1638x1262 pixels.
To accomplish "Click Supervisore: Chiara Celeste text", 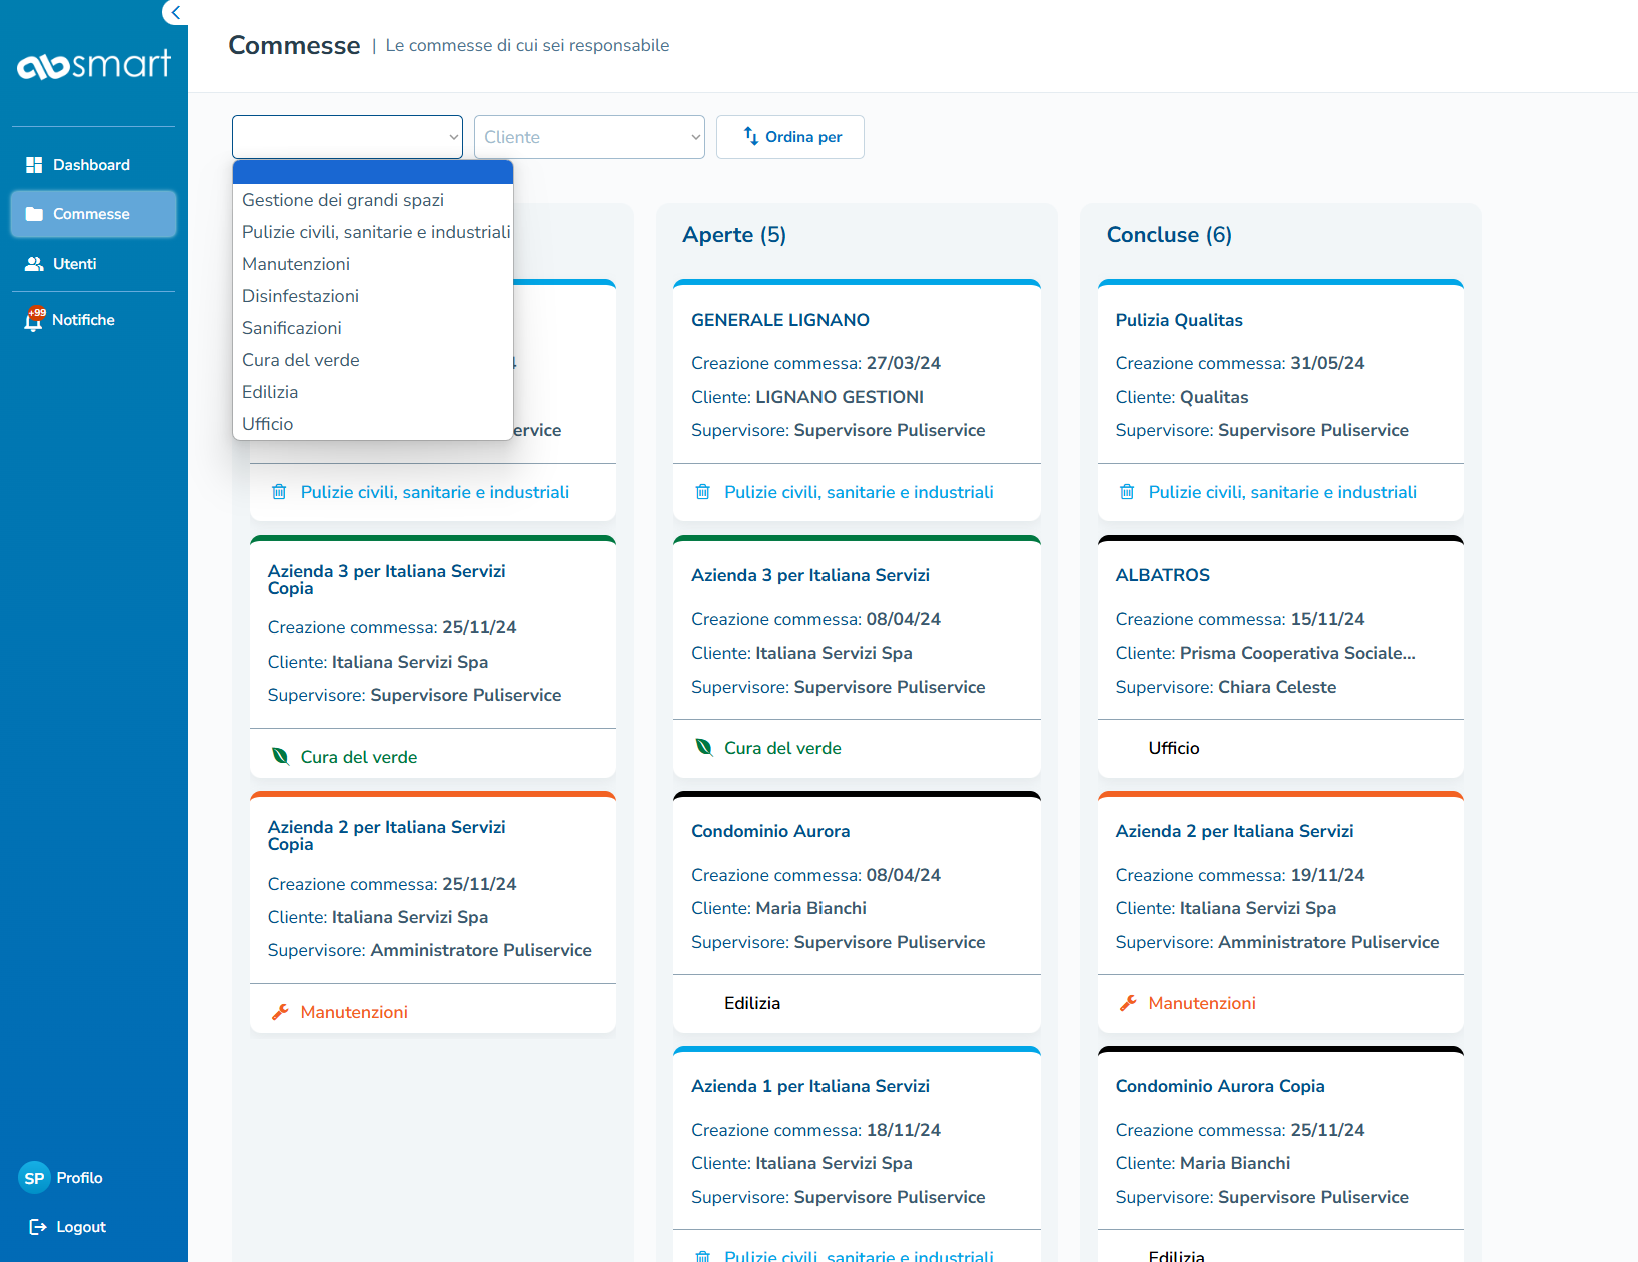I will click(1226, 687).
